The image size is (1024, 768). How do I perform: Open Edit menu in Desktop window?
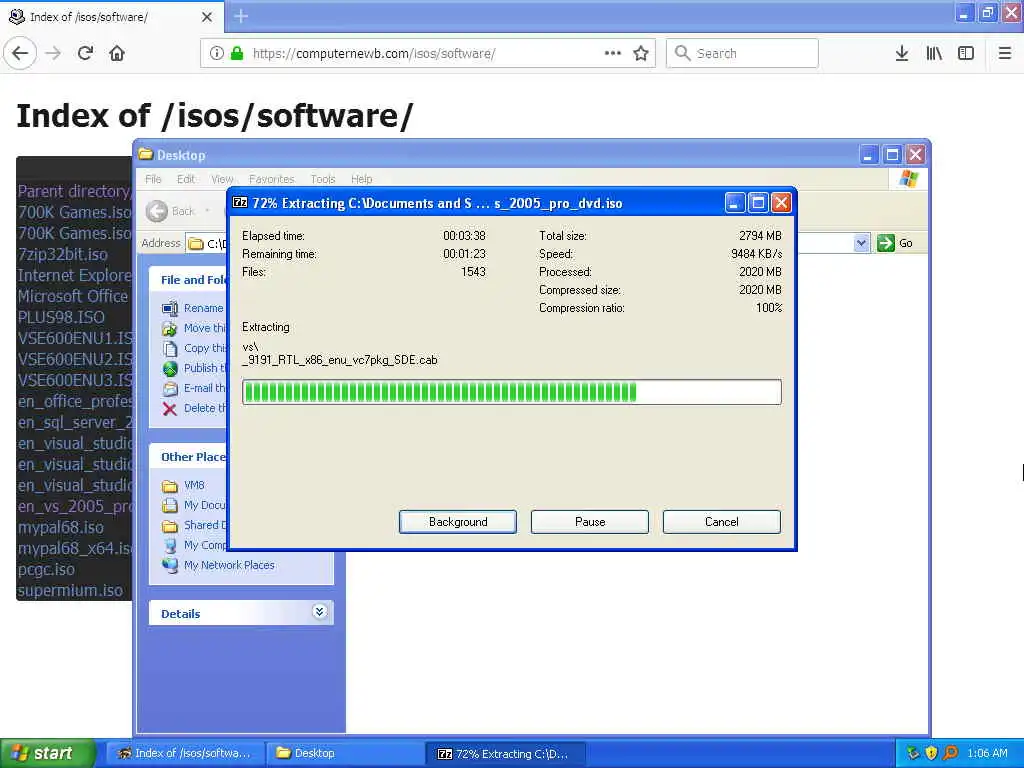185,179
